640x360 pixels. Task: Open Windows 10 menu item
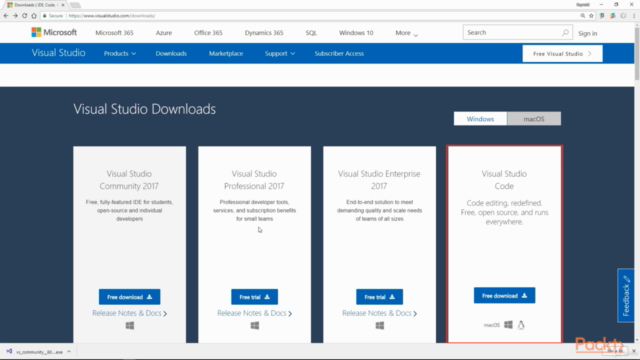click(356, 33)
